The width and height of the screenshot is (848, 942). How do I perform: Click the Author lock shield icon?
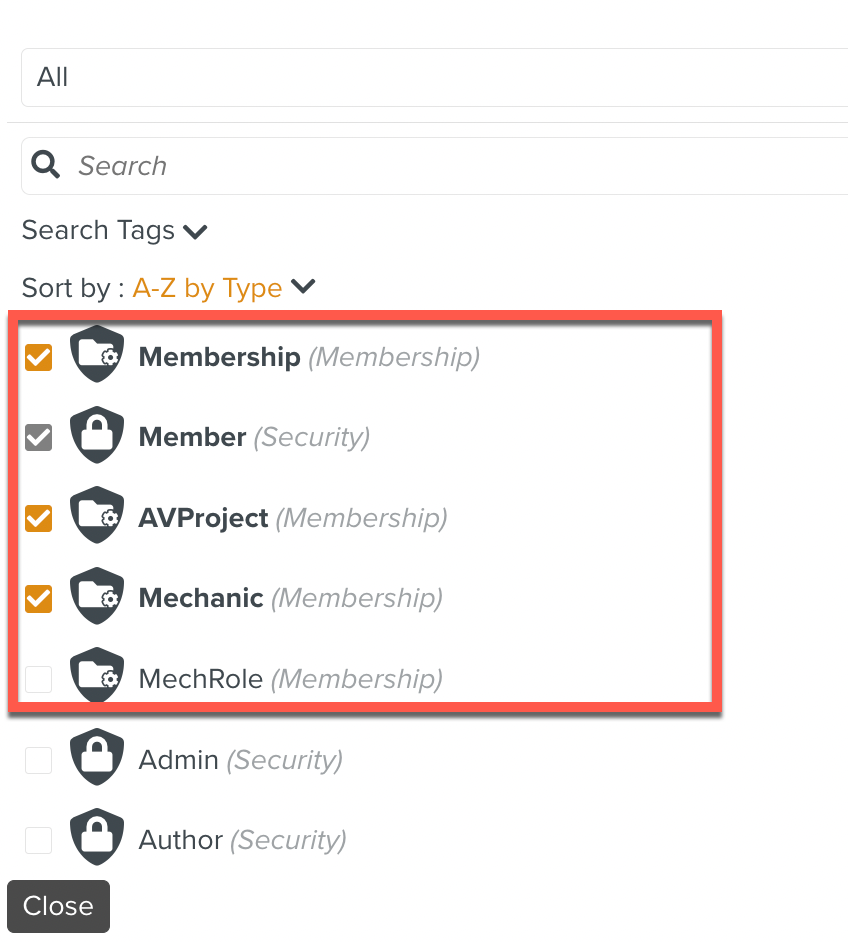pyautogui.click(x=97, y=839)
